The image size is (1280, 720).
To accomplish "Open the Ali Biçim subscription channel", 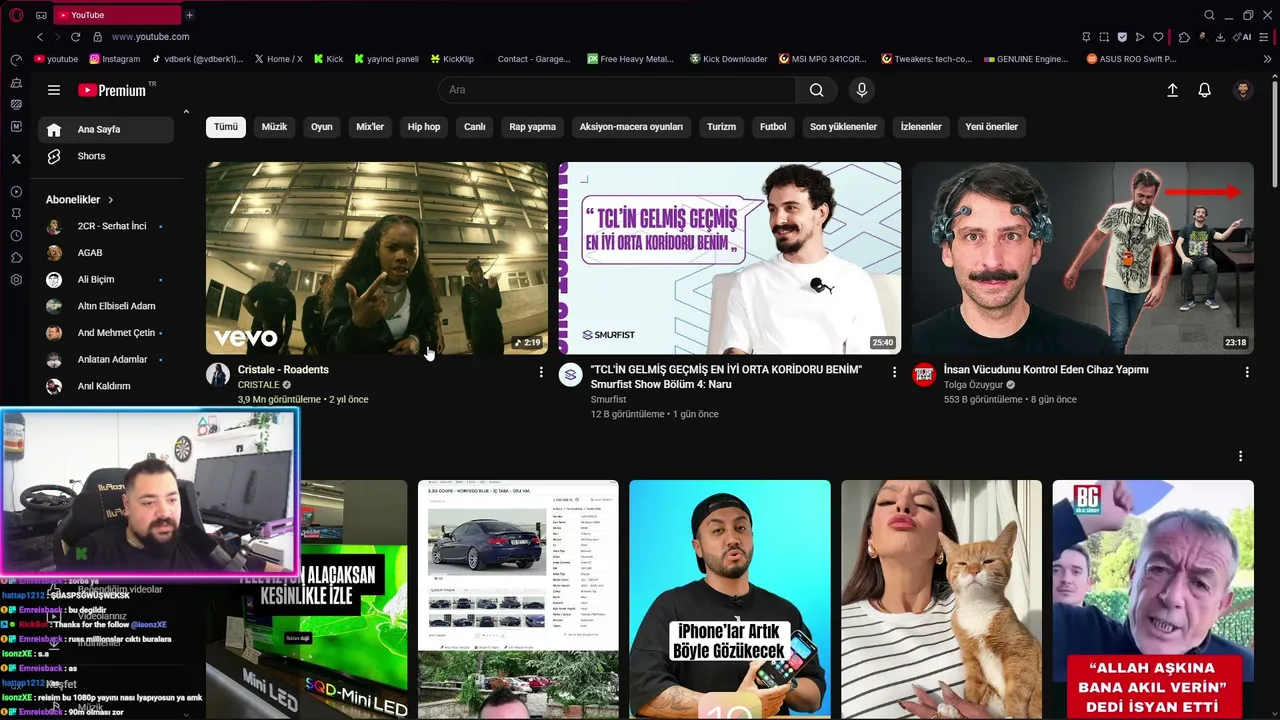I will [106, 279].
